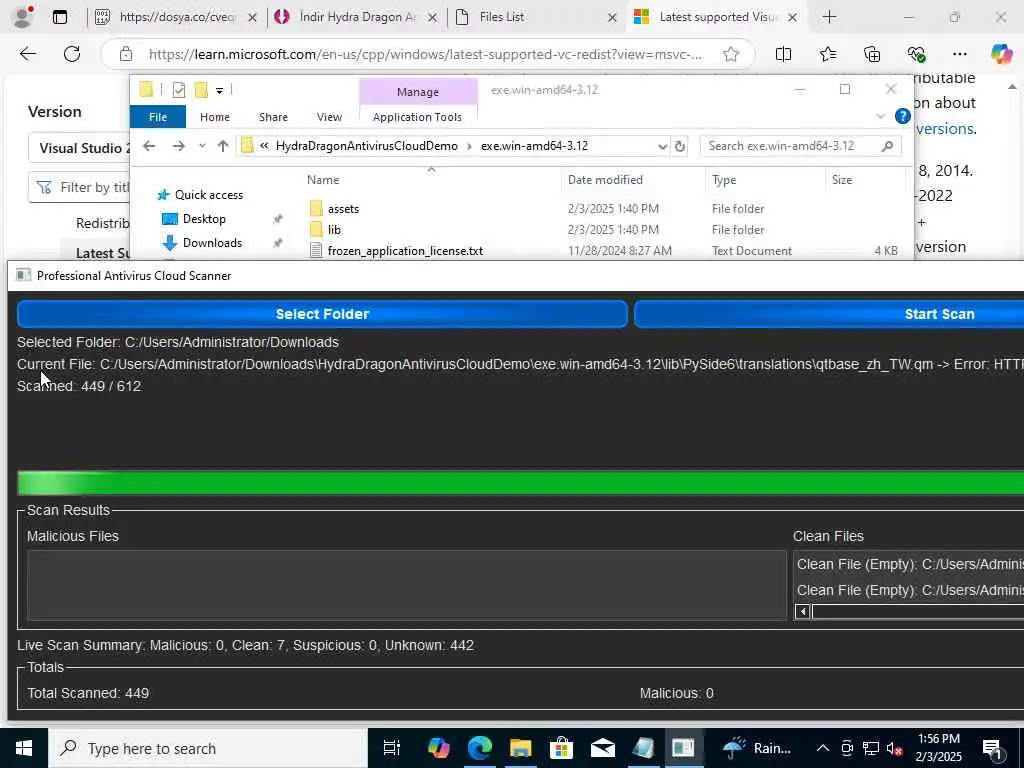This screenshot has width=1024, height=768.
Task: Go up one folder level in Explorer
Action: point(223,146)
